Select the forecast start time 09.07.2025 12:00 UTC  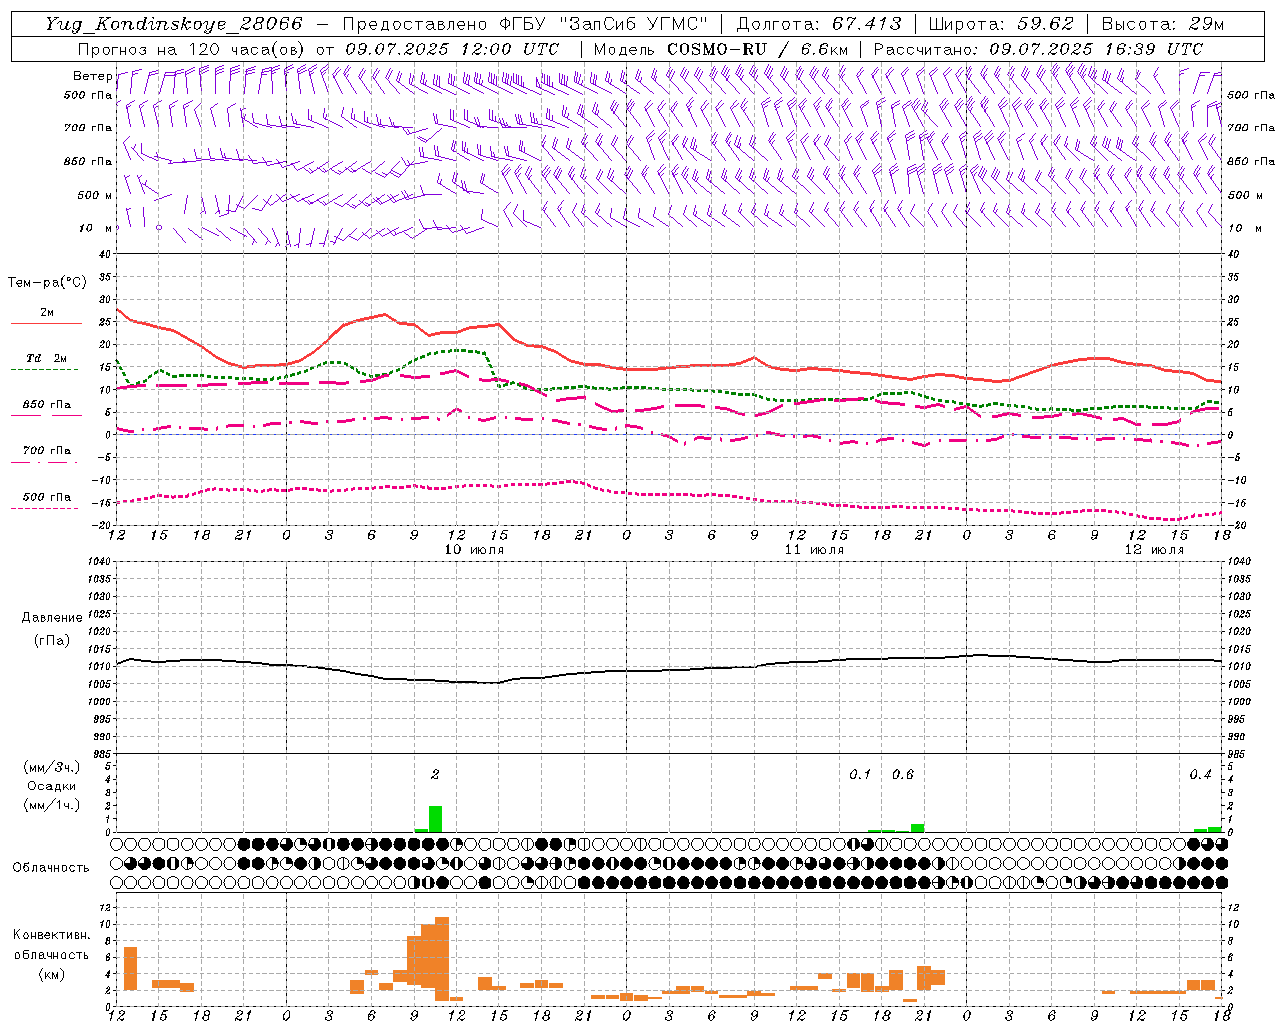[452, 49]
